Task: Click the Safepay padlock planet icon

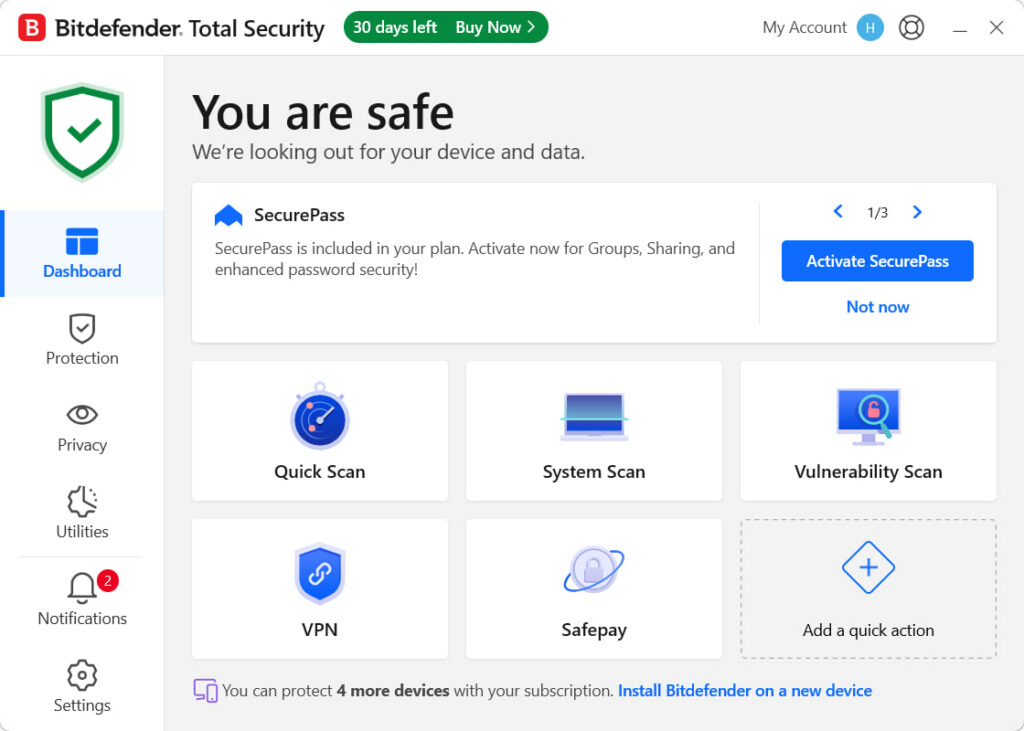Action: 594,569
